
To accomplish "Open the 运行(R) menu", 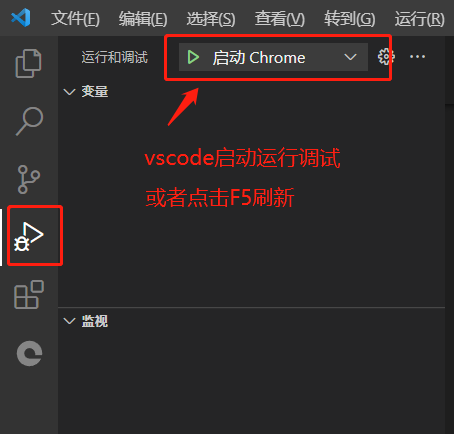I will (420, 18).
